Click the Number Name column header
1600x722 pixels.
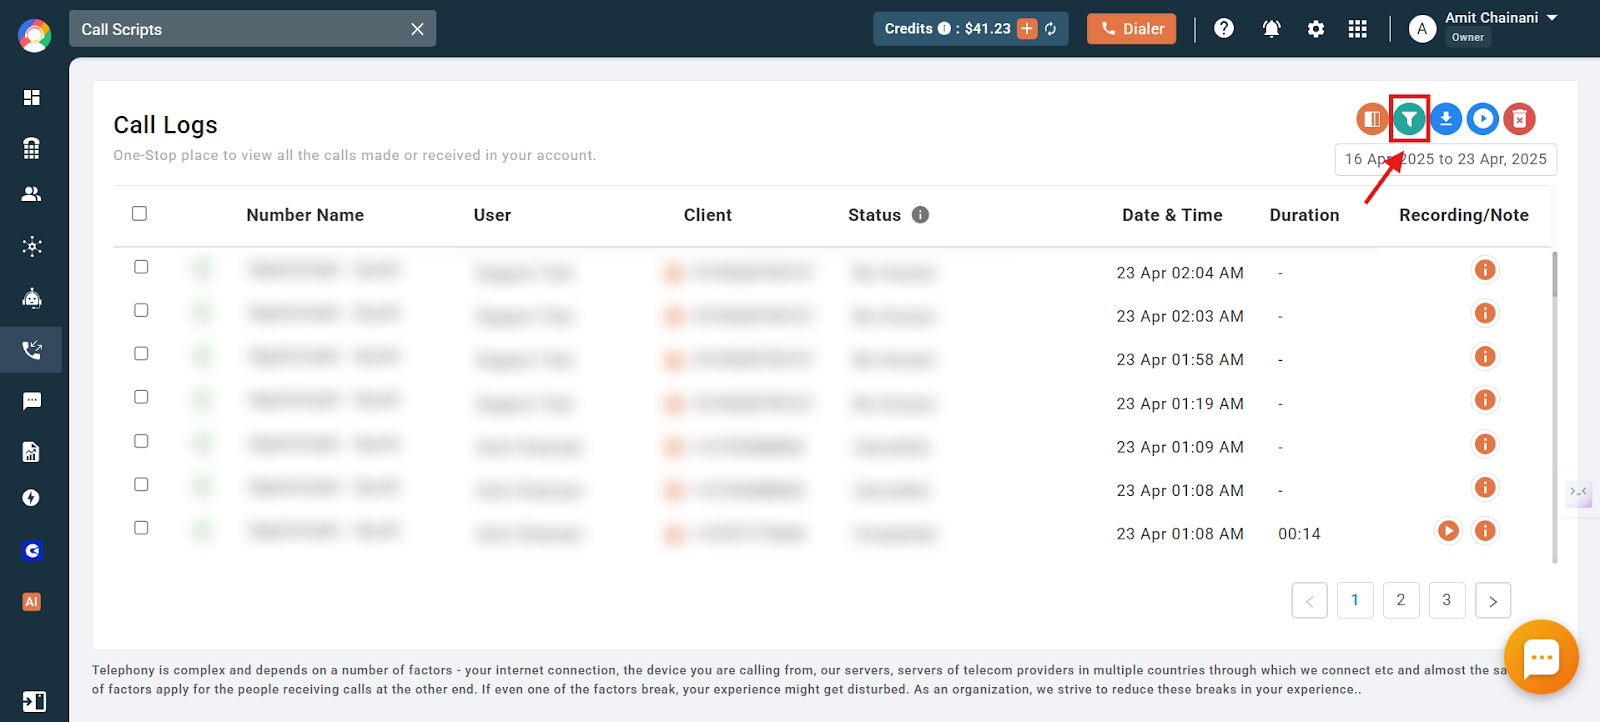305,215
